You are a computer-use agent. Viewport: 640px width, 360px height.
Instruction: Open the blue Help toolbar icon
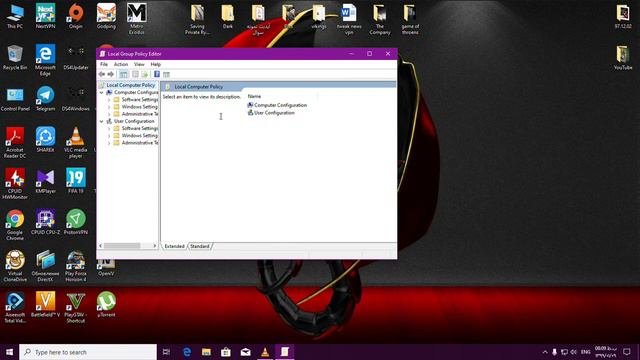point(157,74)
